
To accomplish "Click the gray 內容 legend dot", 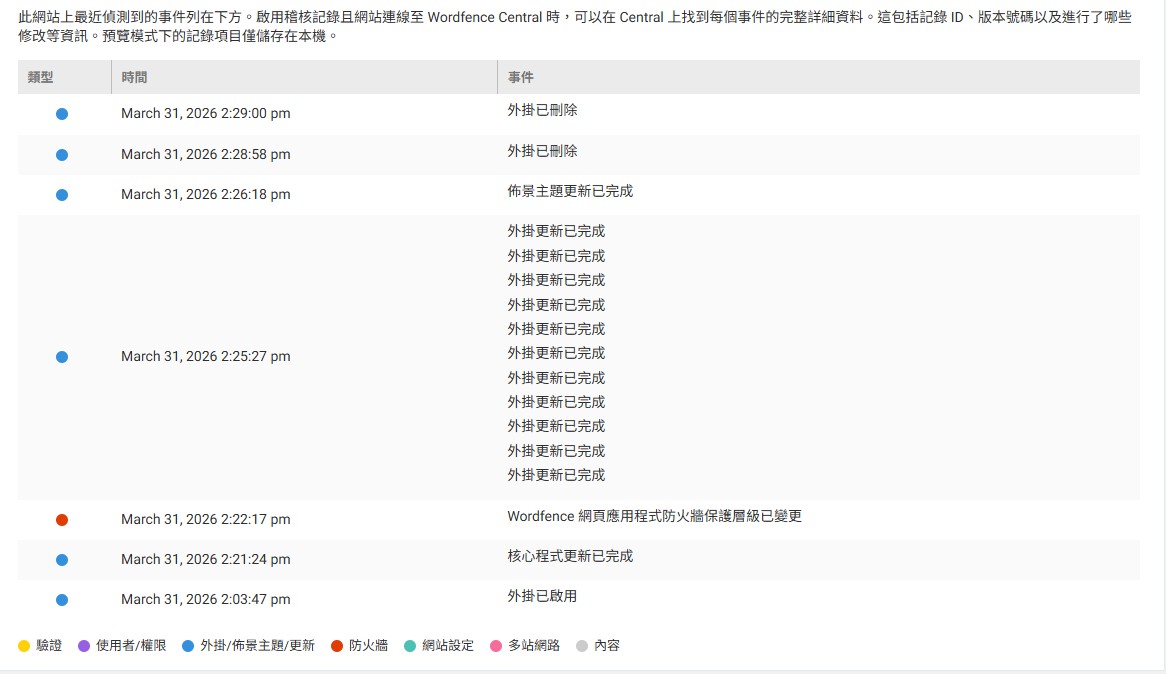I will (582, 646).
